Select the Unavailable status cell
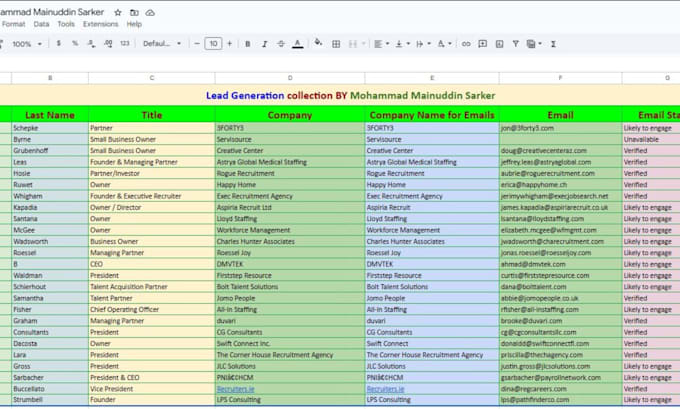The height and width of the screenshot is (409, 680). point(651,139)
